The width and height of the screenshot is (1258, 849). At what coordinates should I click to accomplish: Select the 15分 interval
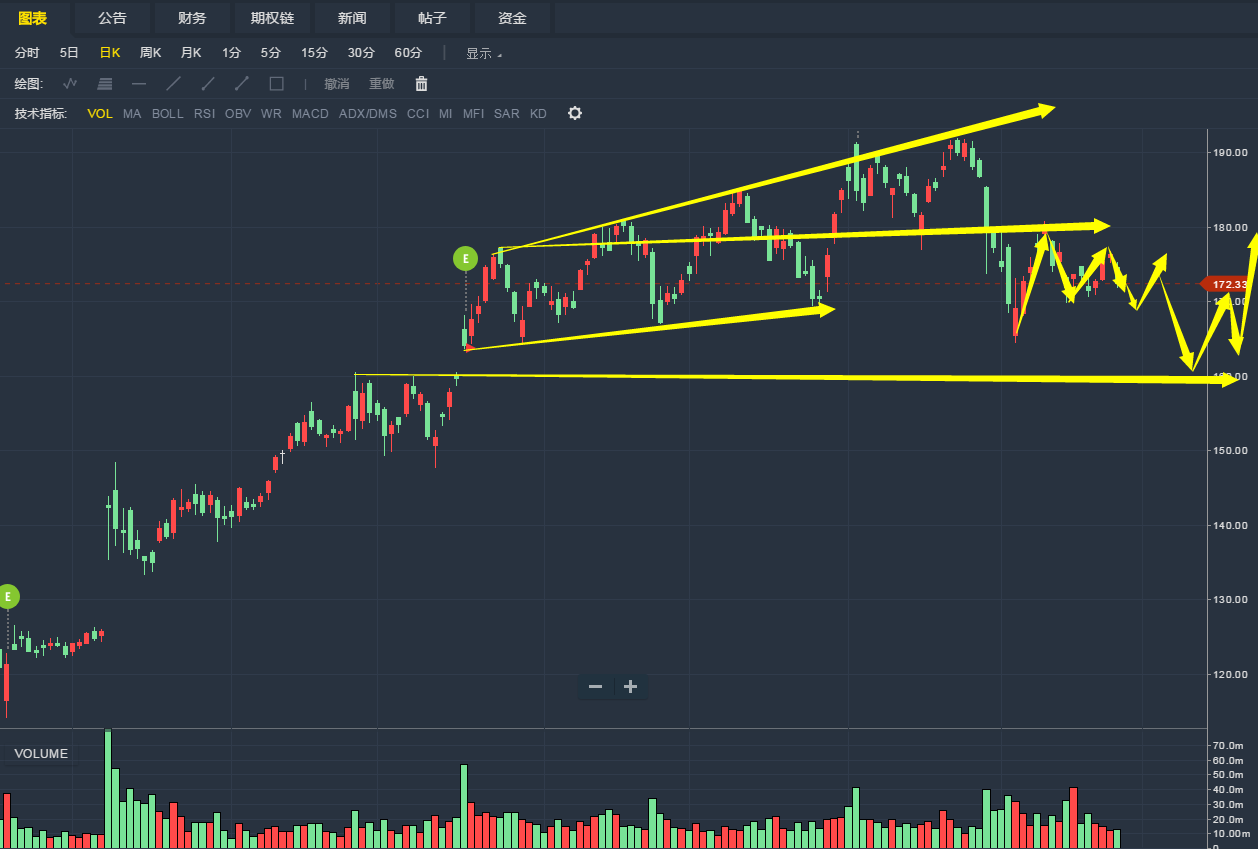point(314,53)
